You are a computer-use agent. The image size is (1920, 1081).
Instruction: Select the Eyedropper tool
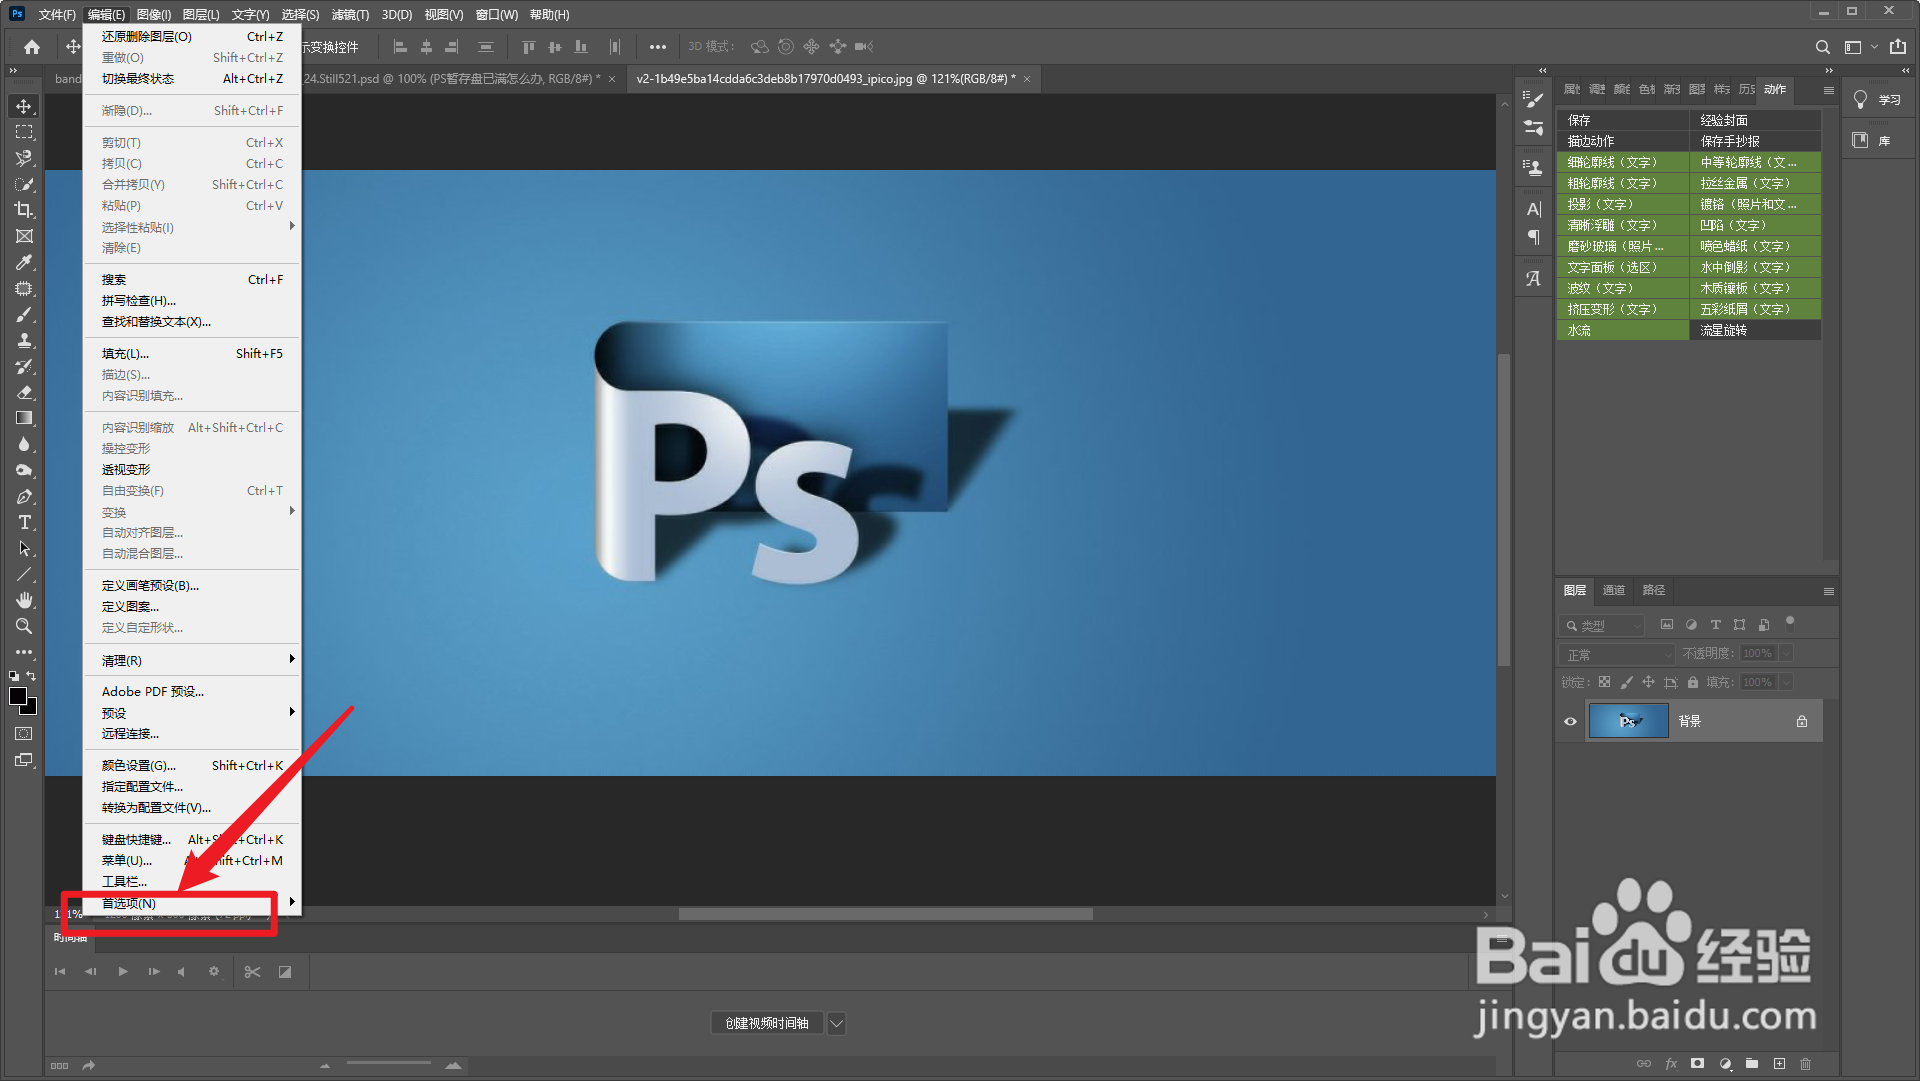click(24, 262)
